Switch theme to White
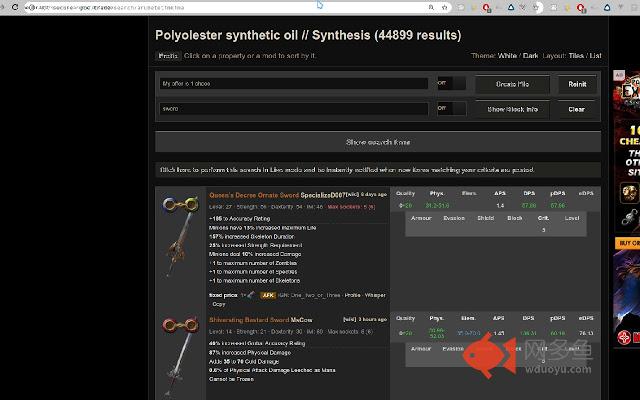Screen dimensions: 640x400 click(507, 56)
